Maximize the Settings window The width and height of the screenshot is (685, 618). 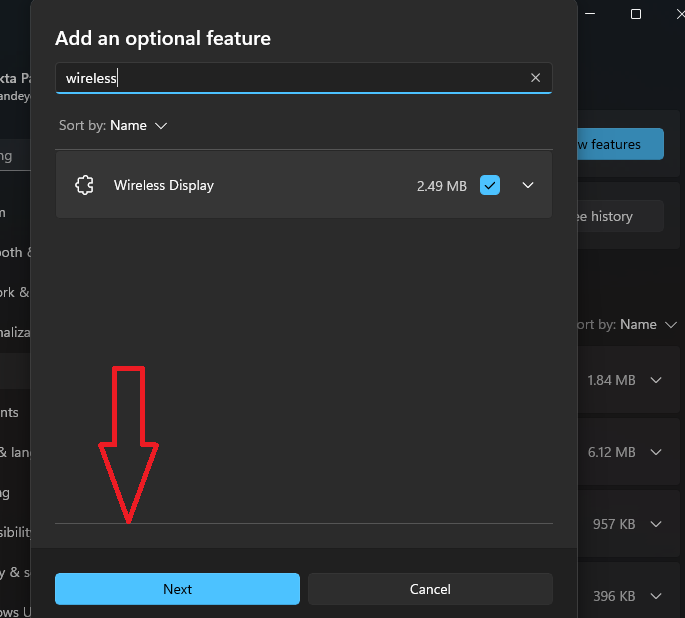[636, 14]
